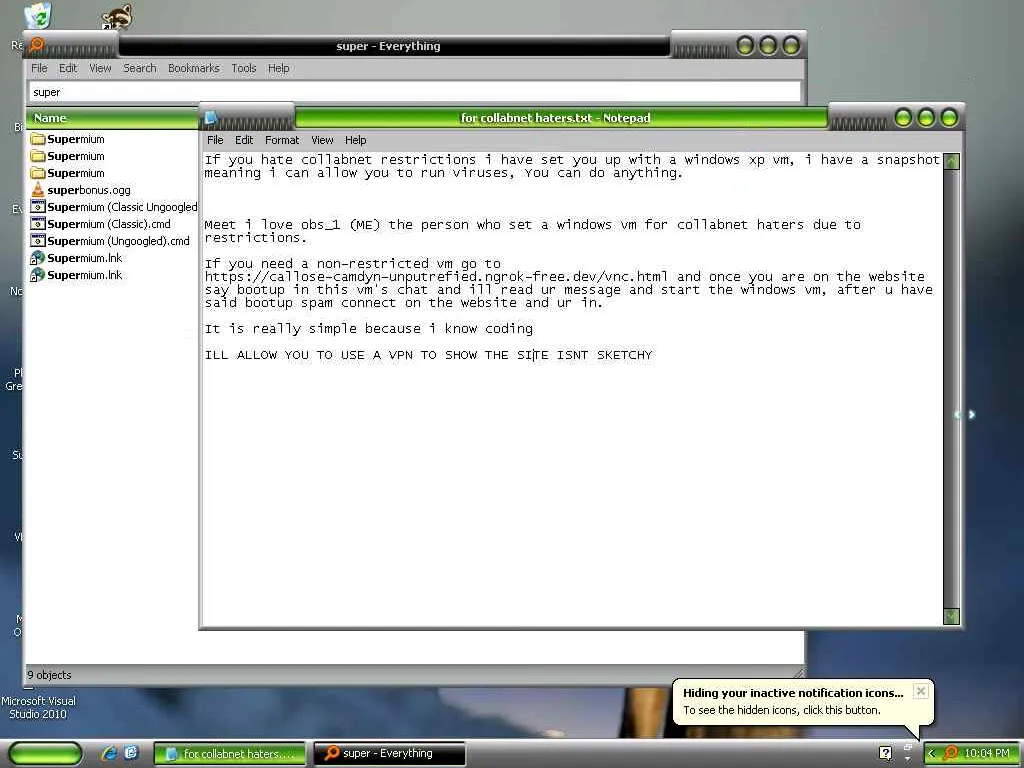Click the Notepad document icon in title bar

click(210, 118)
